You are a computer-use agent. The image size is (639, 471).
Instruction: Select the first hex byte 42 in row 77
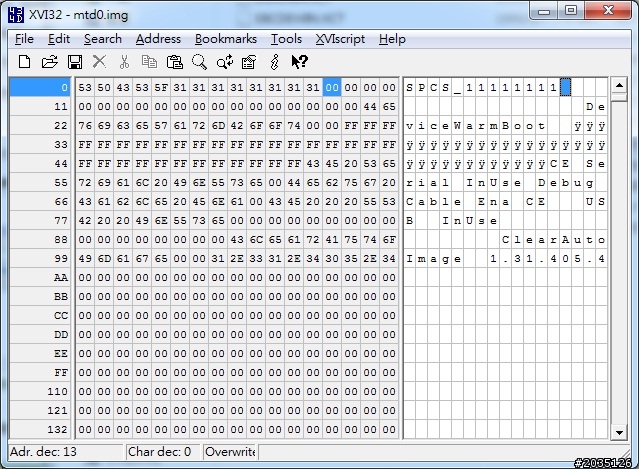[85, 220]
